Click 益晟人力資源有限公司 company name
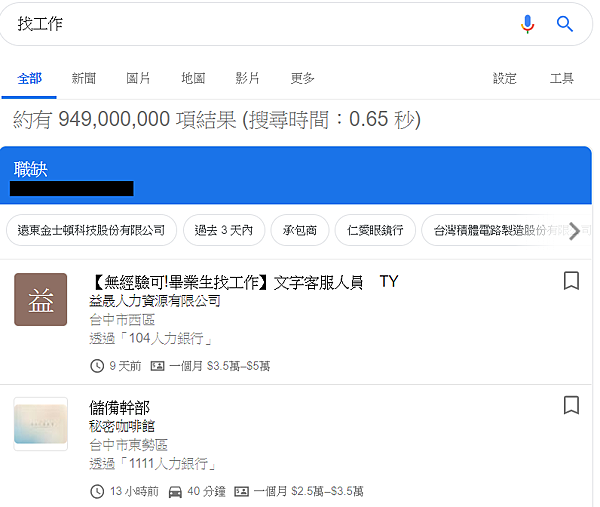Screen dimensions: 600x507 coord(155,301)
